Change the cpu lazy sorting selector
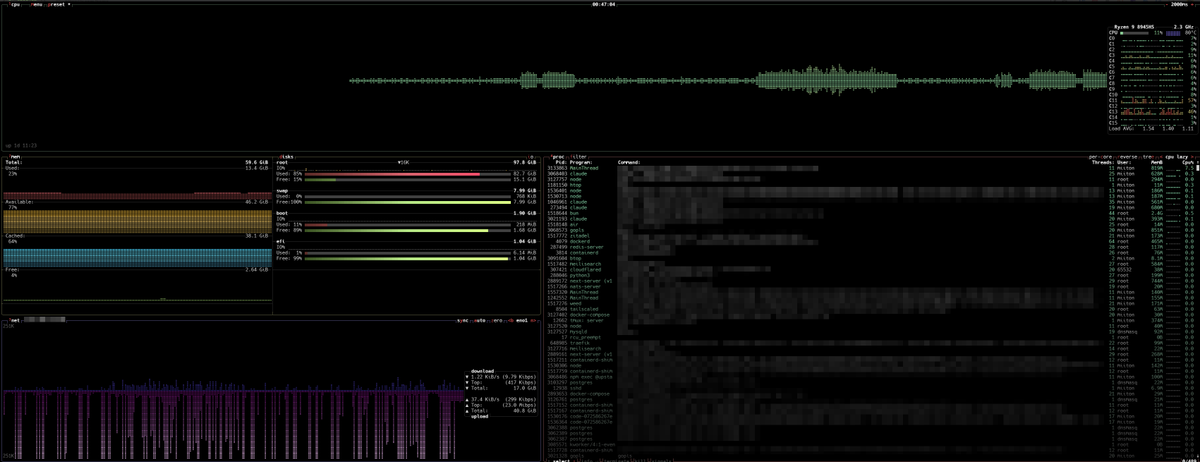The image size is (1200, 462). (1178, 156)
